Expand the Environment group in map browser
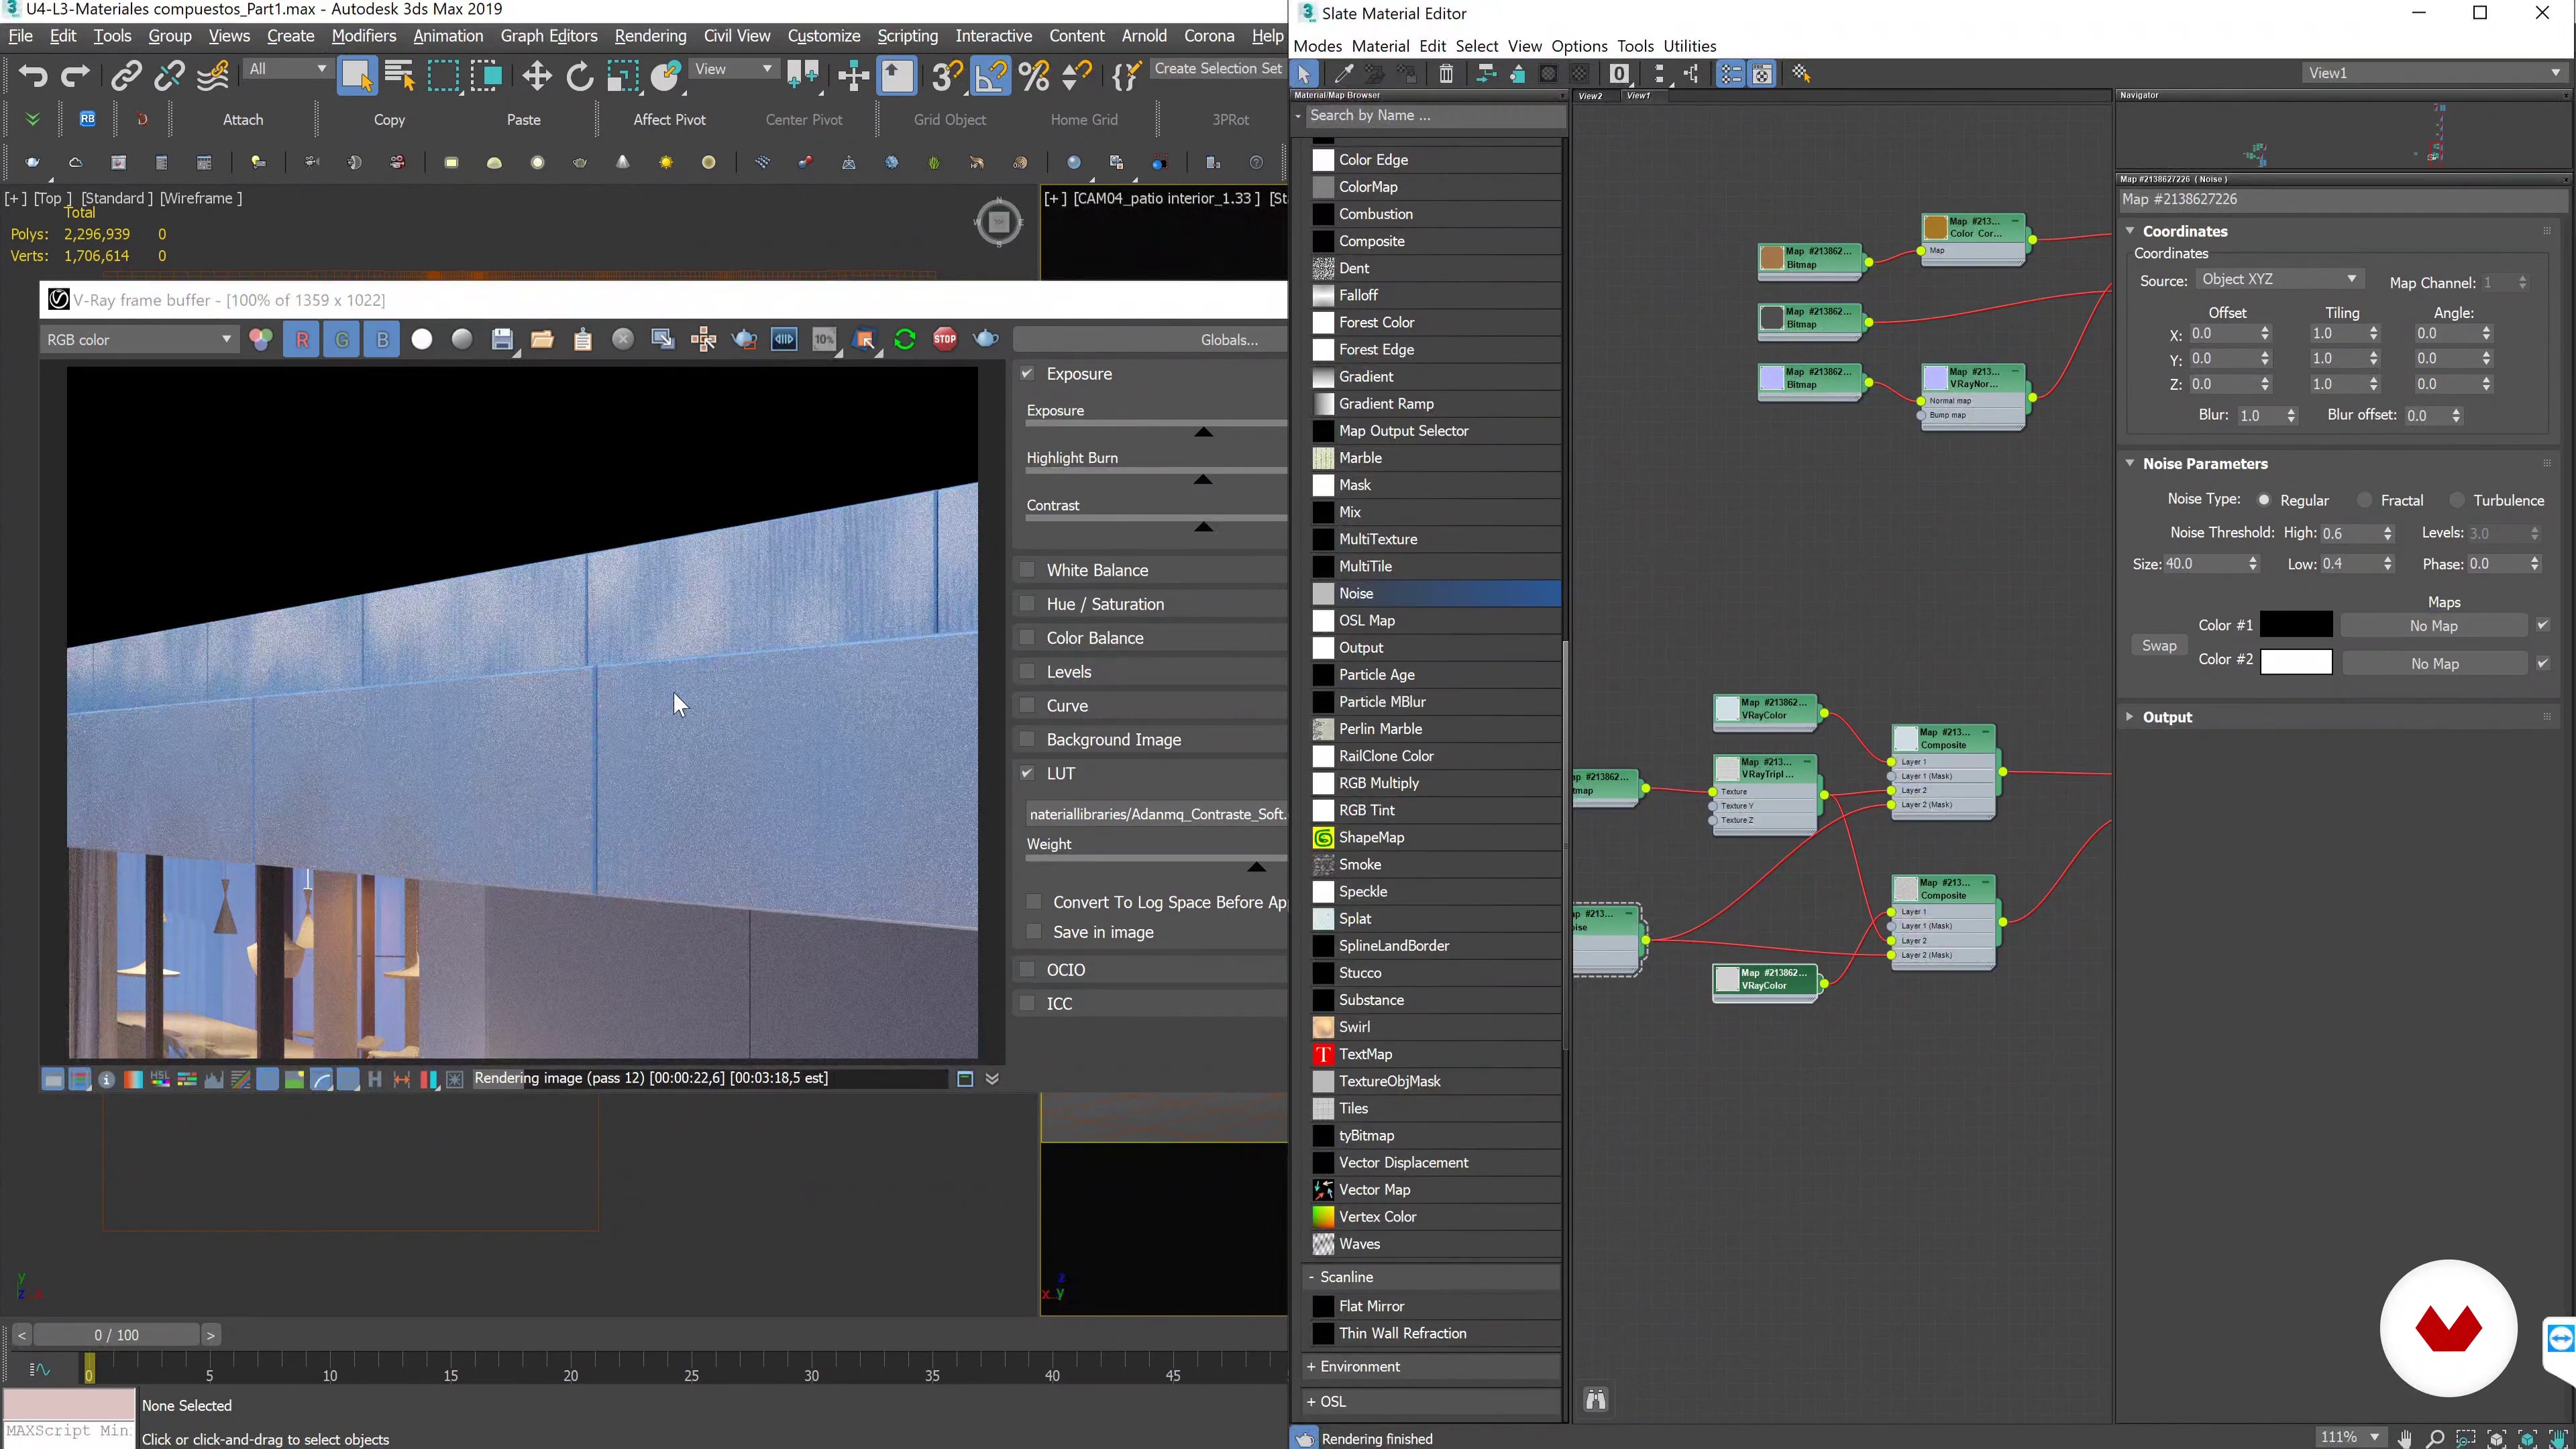 (1311, 1367)
